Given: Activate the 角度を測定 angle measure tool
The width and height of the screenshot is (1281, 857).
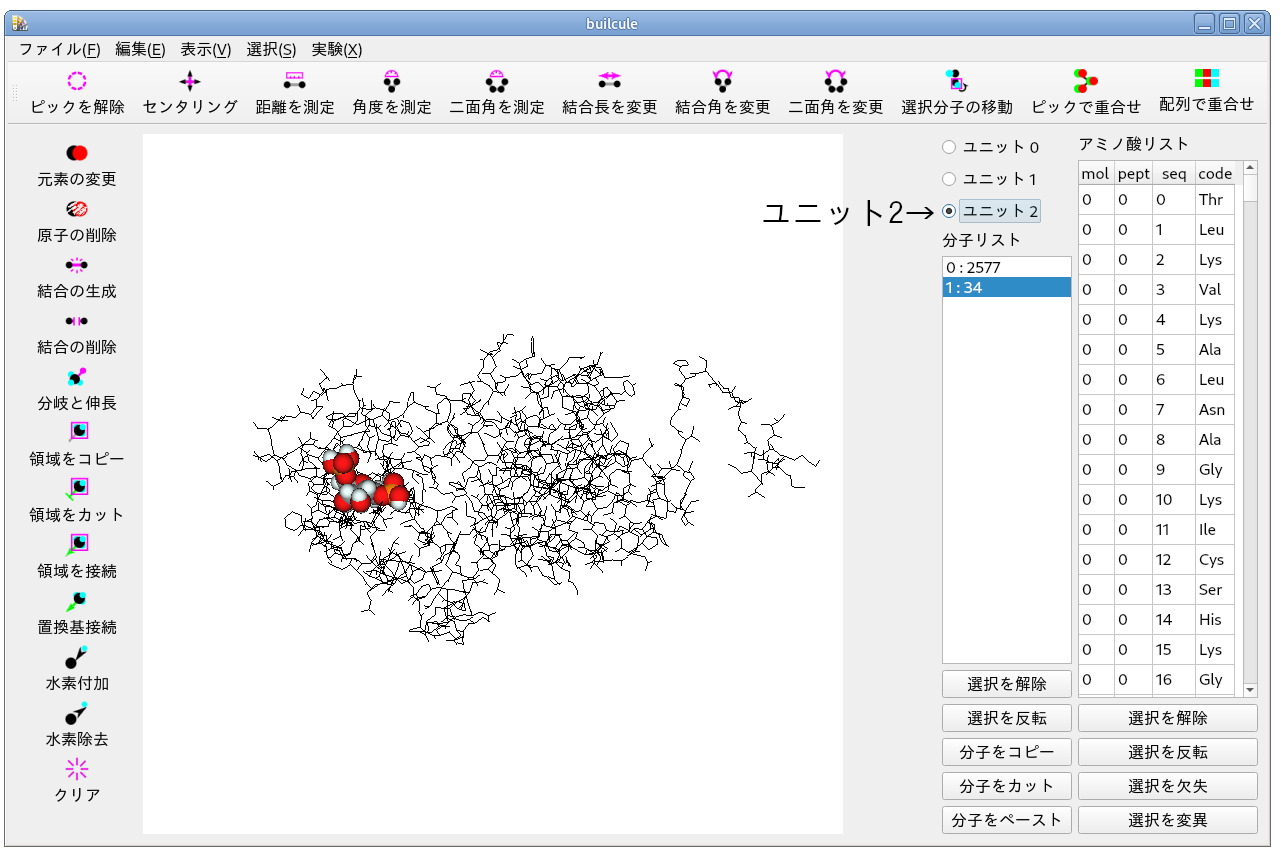Looking at the screenshot, I should pyautogui.click(x=391, y=83).
